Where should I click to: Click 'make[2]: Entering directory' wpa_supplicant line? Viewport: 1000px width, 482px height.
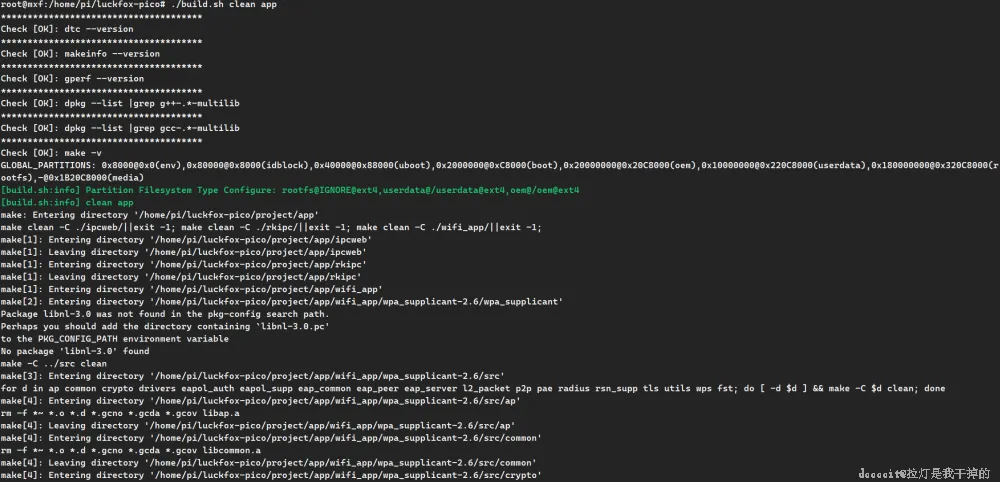[x=281, y=302]
